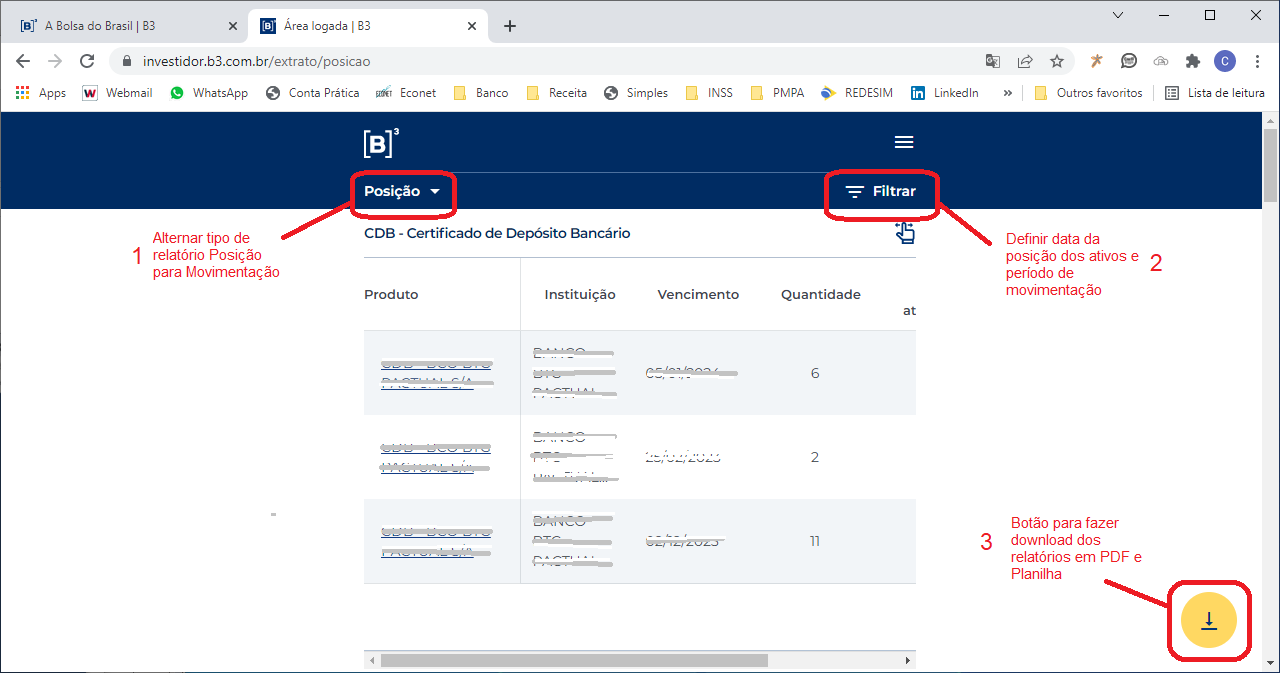This screenshot has height=688, width=1280.
Task: Open the PMPA bookmarks folder
Action: tap(777, 93)
